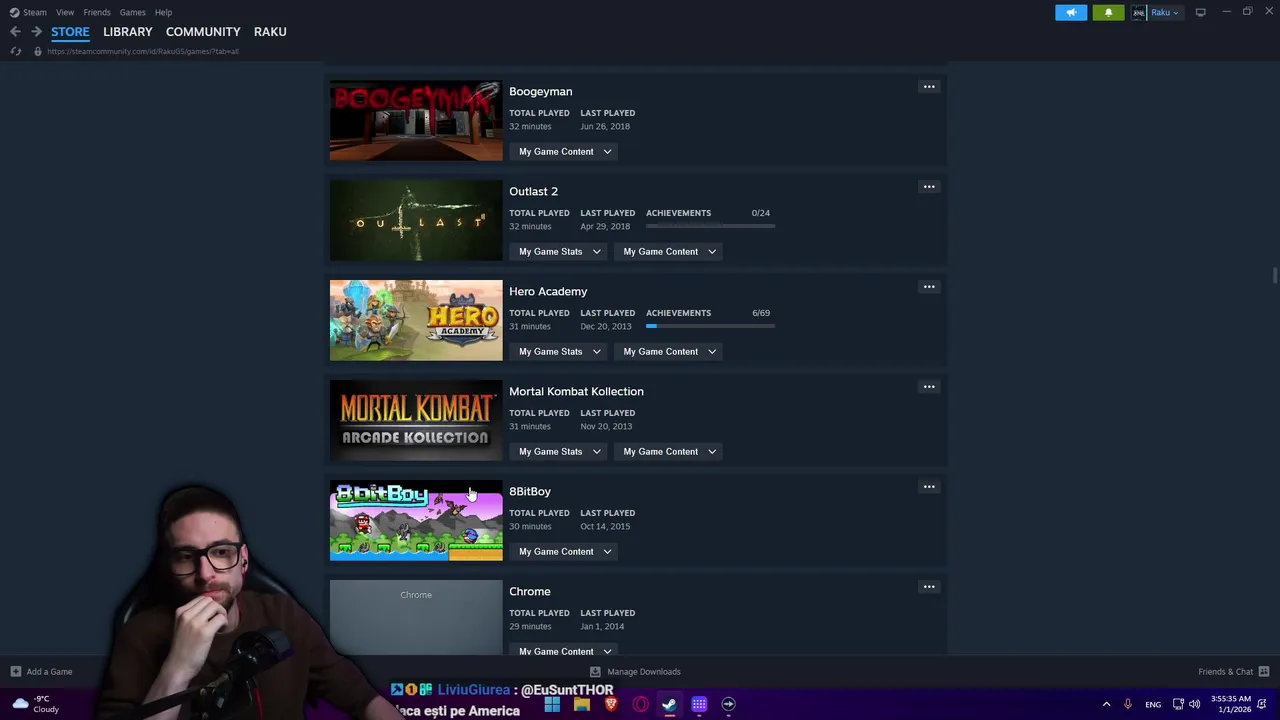1280x720 pixels.
Task: Switch to the RAKU profile tab
Action: tap(270, 32)
